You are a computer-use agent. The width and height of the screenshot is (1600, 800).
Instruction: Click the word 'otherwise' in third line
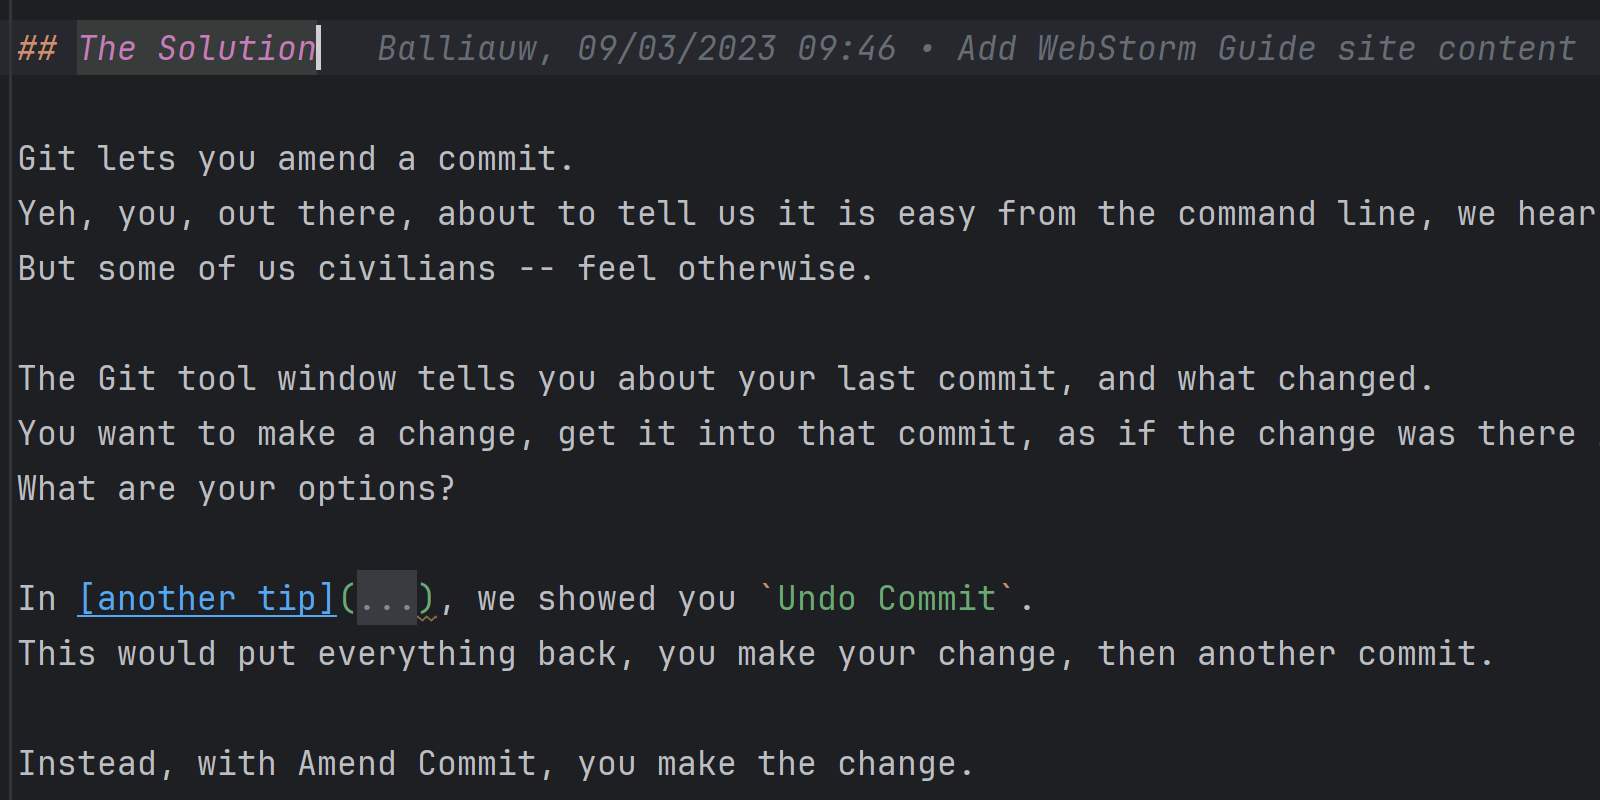click(767, 268)
